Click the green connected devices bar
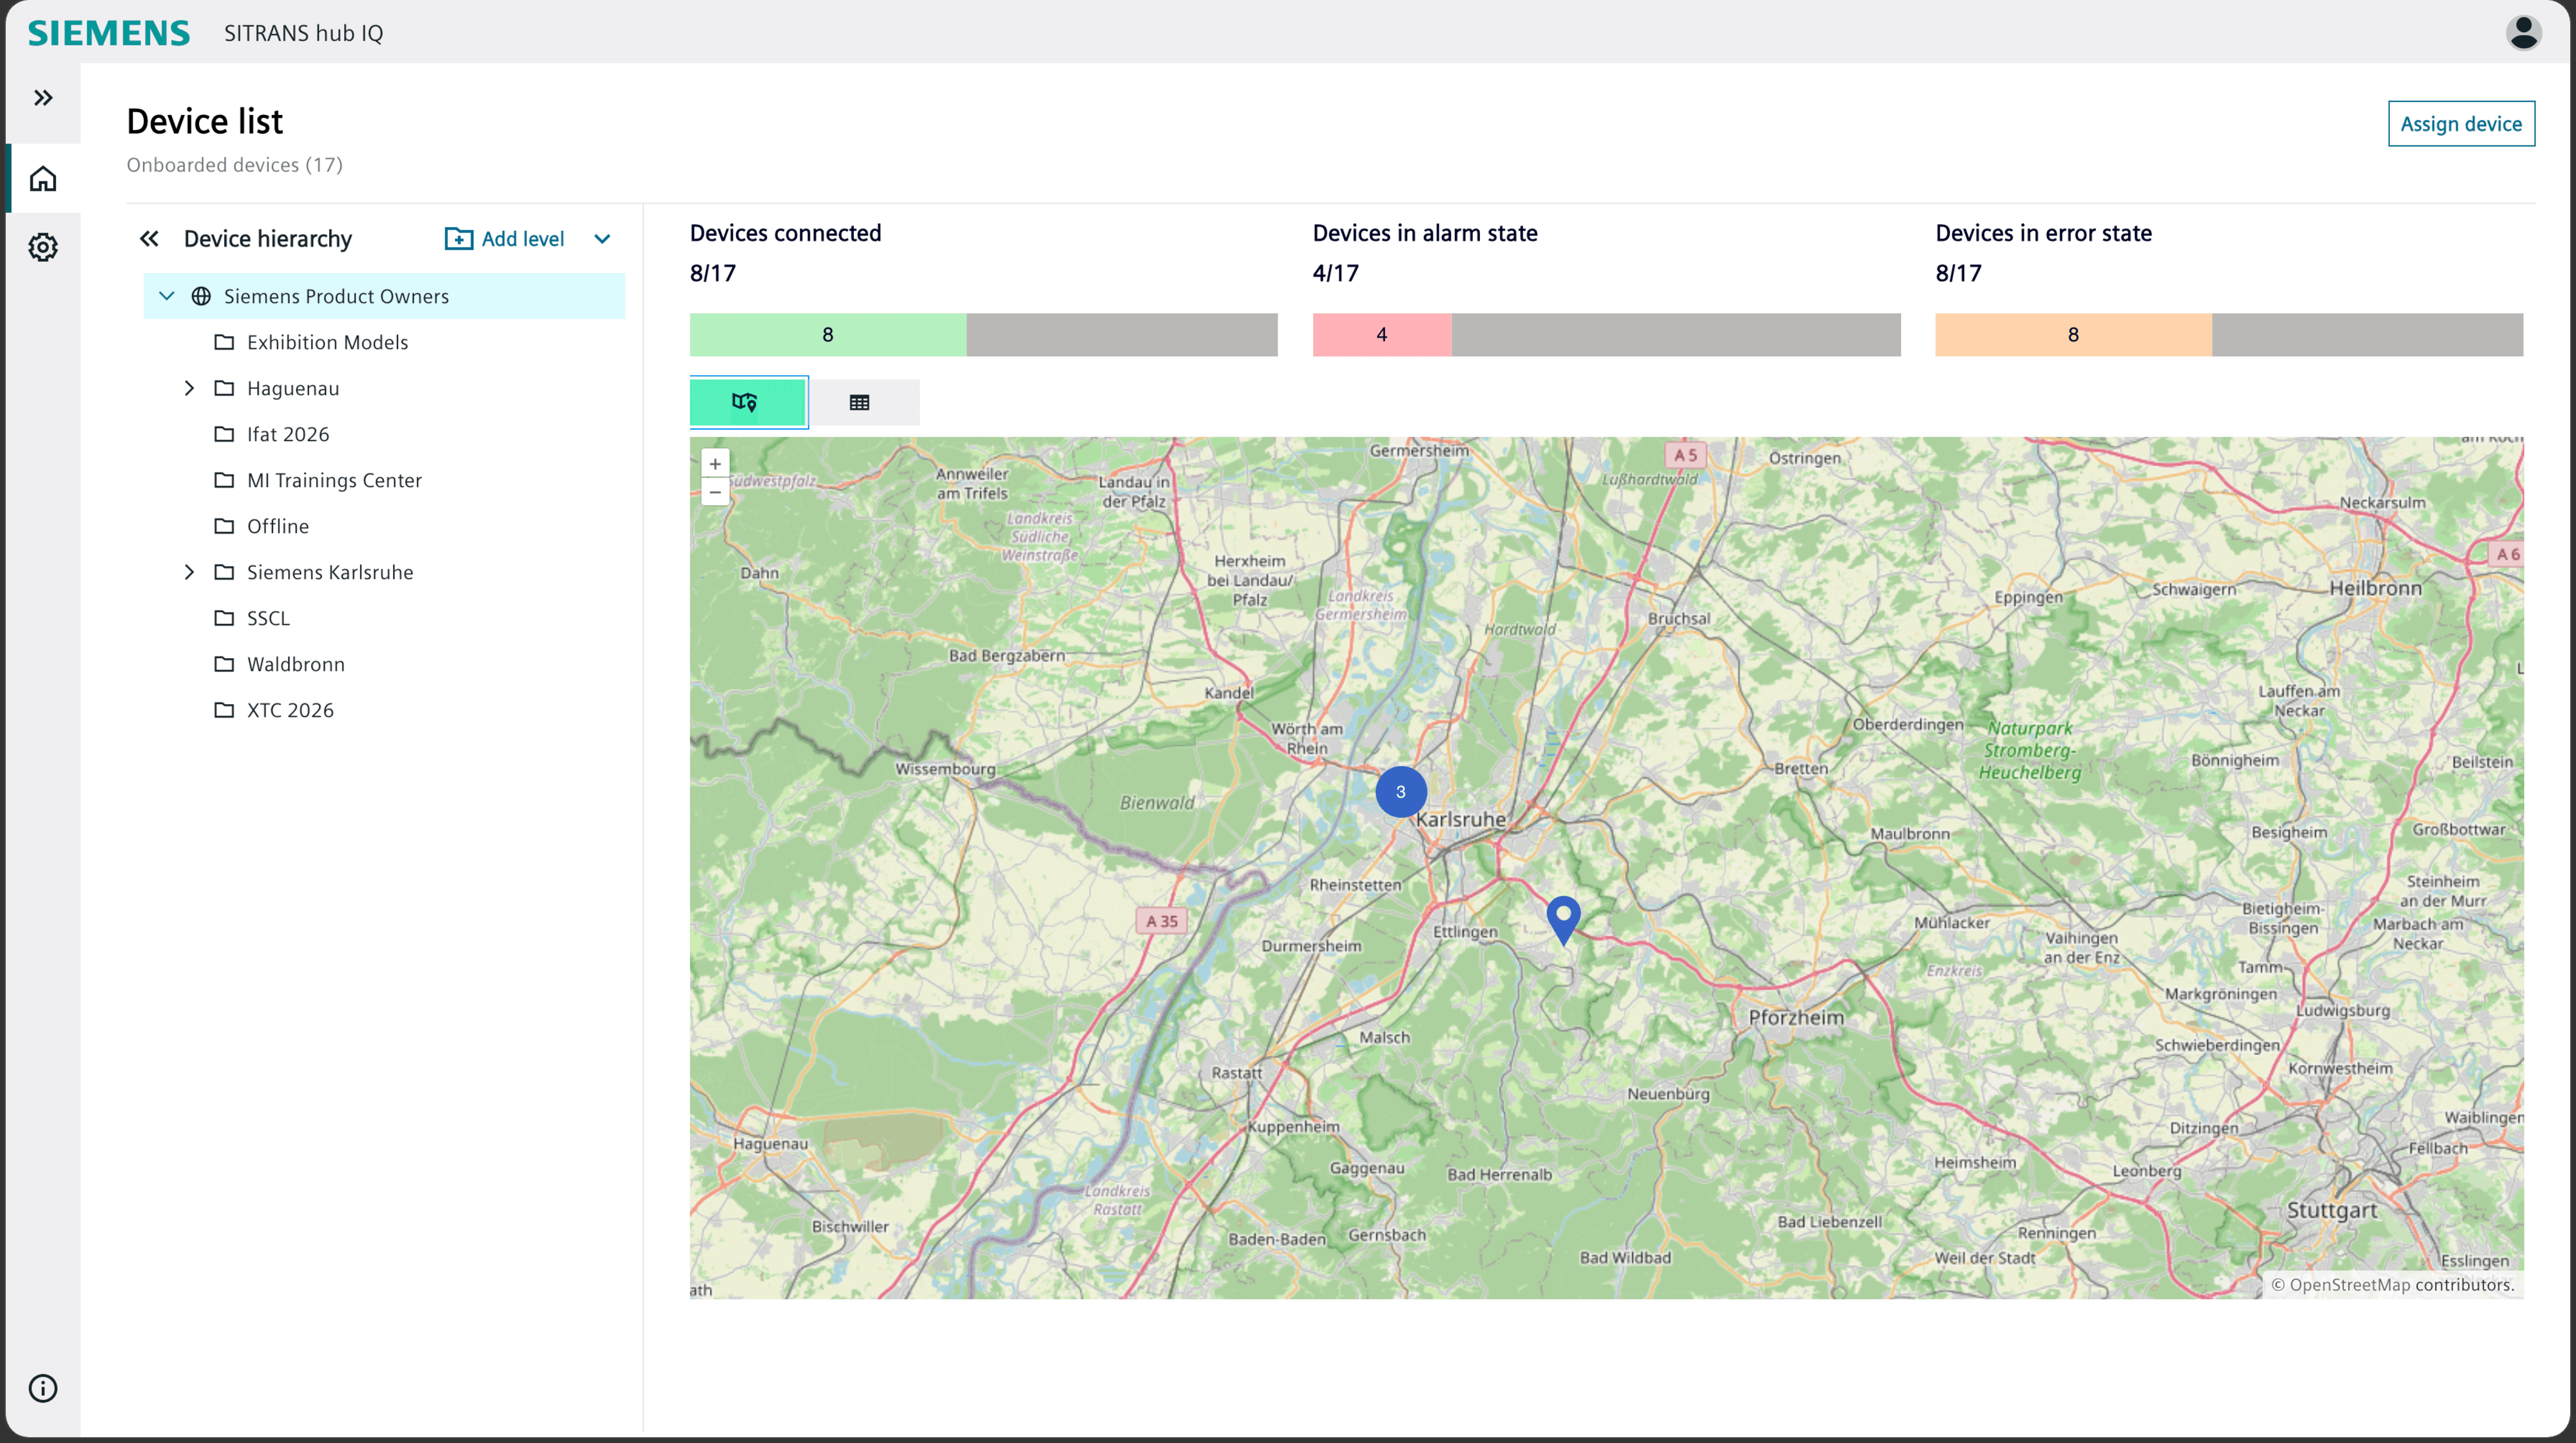The height and width of the screenshot is (1443, 2576). click(x=828, y=335)
